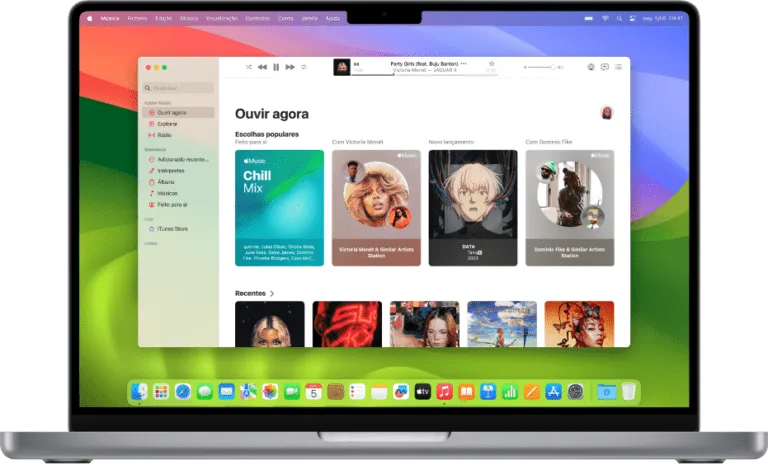Image resolution: width=768 pixels, height=465 pixels.
Task: Click the song playback progress bar
Action: tap(425, 74)
